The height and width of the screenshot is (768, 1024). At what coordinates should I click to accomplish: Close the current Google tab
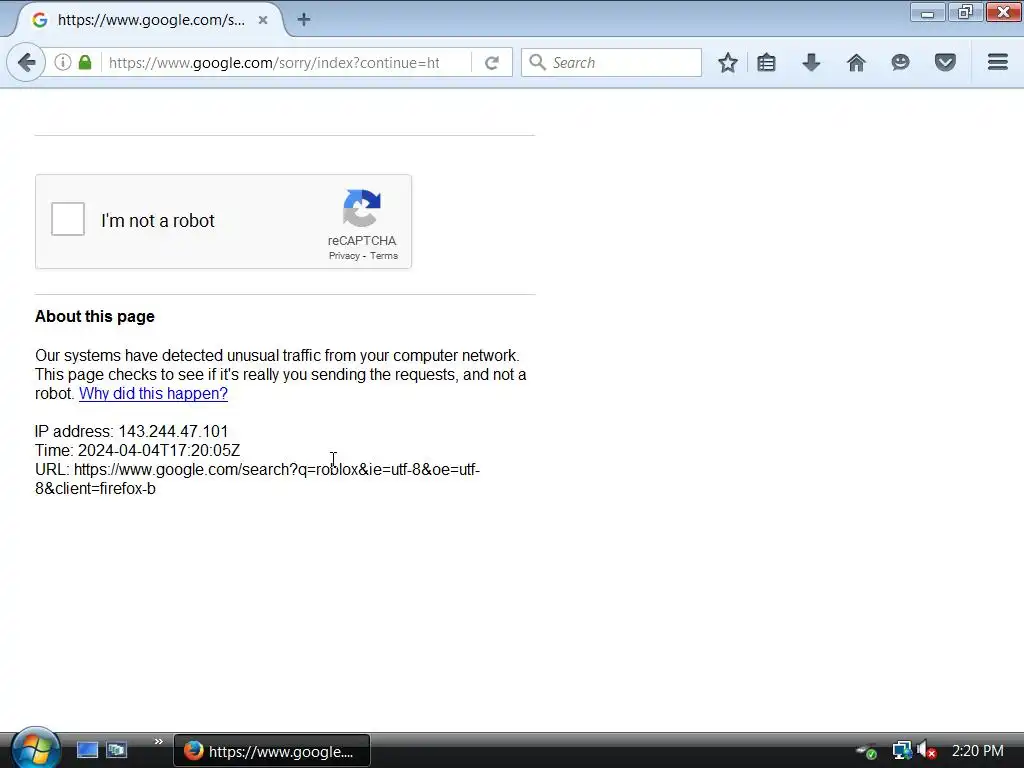tap(263, 20)
